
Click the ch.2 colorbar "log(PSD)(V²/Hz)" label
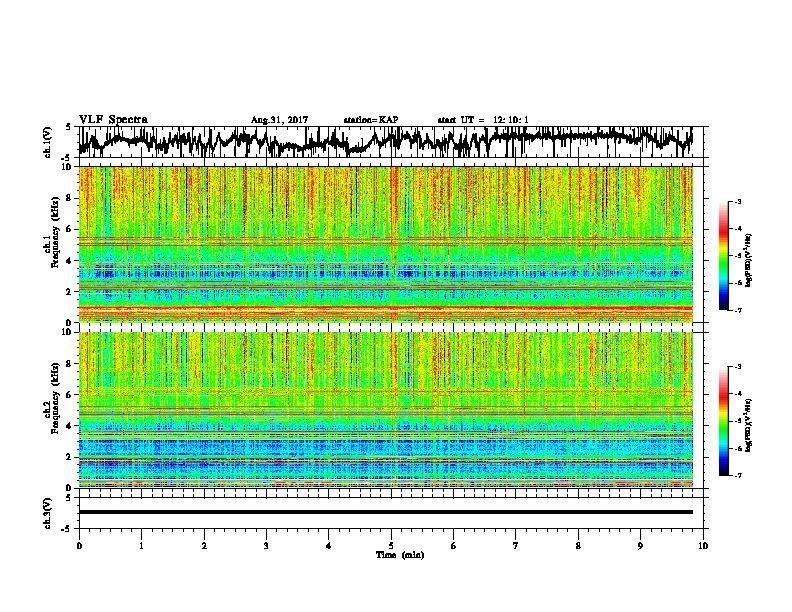[749, 425]
